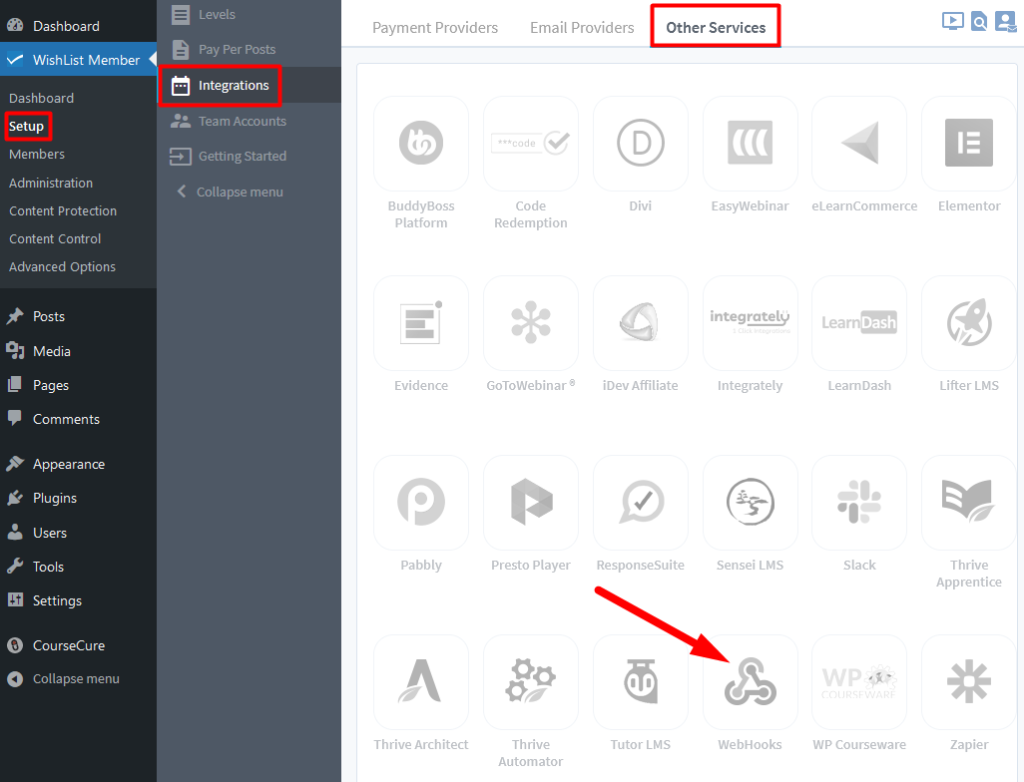Go to Pay Per Posts menu item
This screenshot has height=782, width=1024.
(236, 49)
